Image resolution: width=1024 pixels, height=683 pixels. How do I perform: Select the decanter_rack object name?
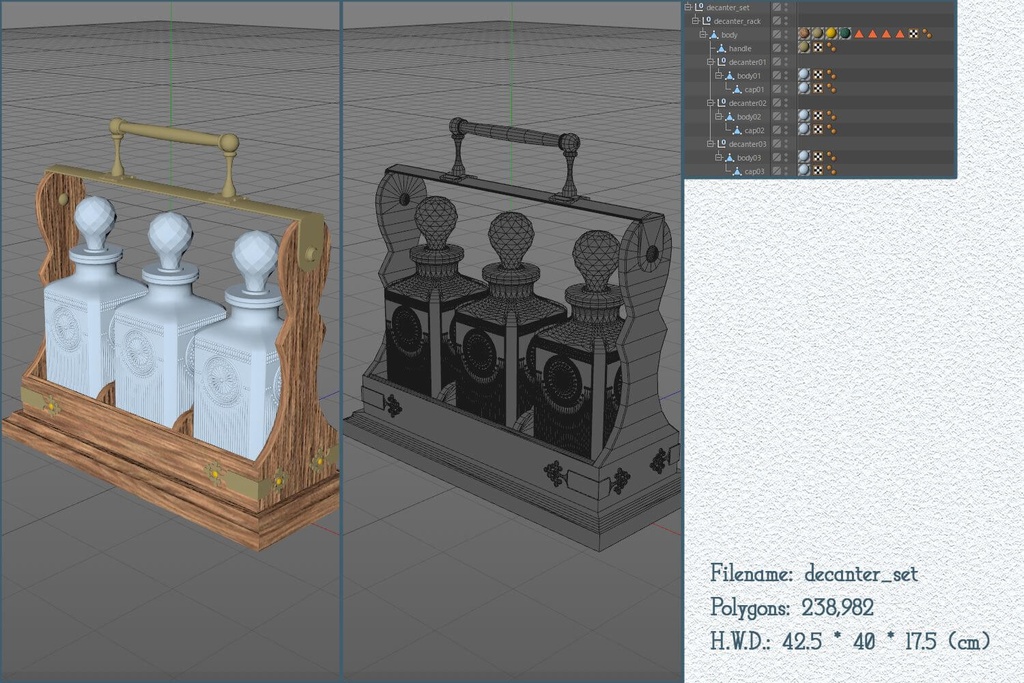(737, 22)
